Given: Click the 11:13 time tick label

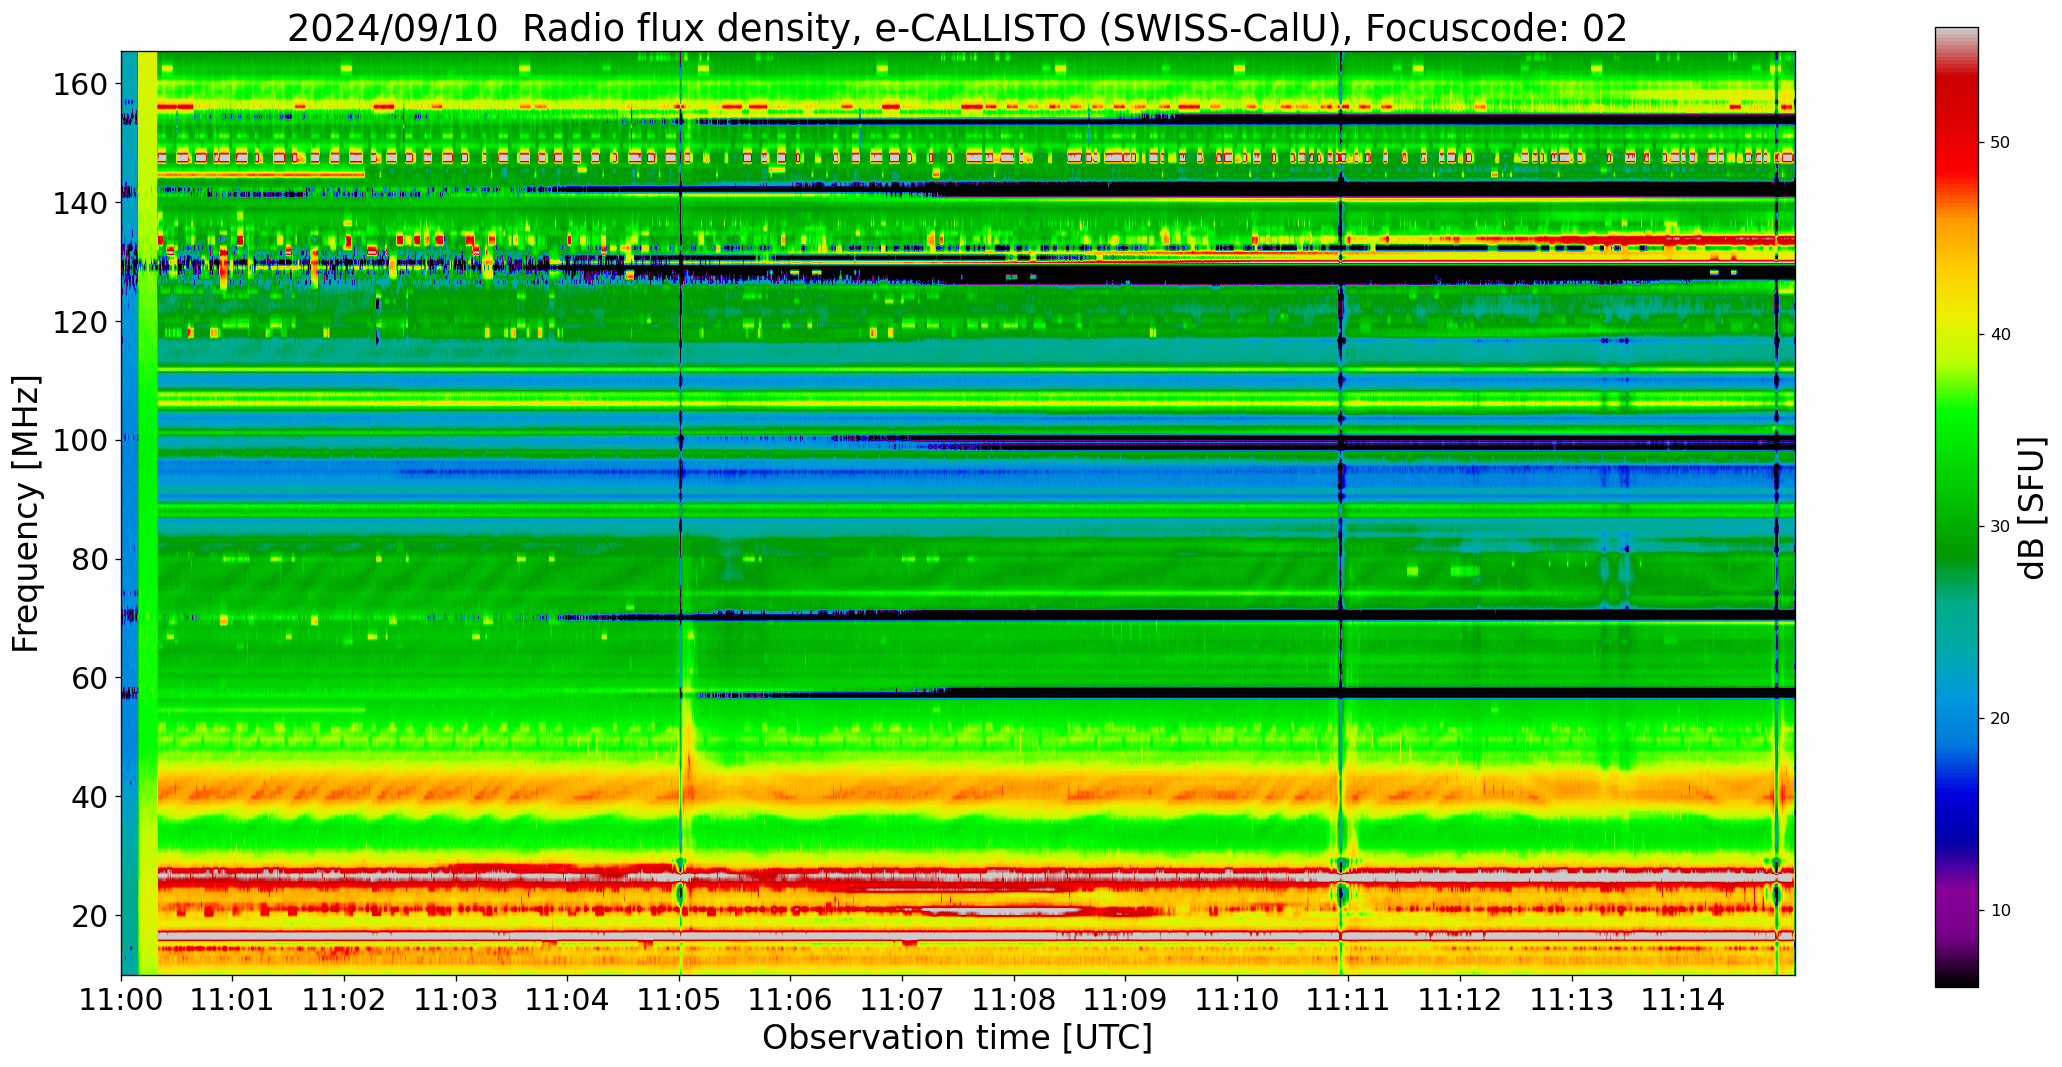Looking at the screenshot, I should (x=1572, y=998).
